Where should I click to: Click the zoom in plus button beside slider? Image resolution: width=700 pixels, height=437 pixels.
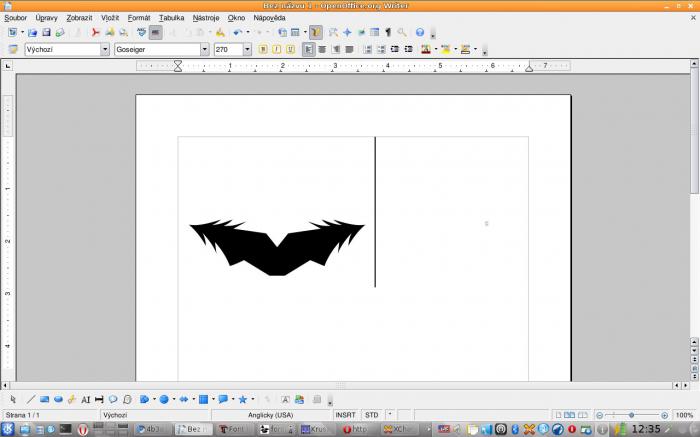664,415
